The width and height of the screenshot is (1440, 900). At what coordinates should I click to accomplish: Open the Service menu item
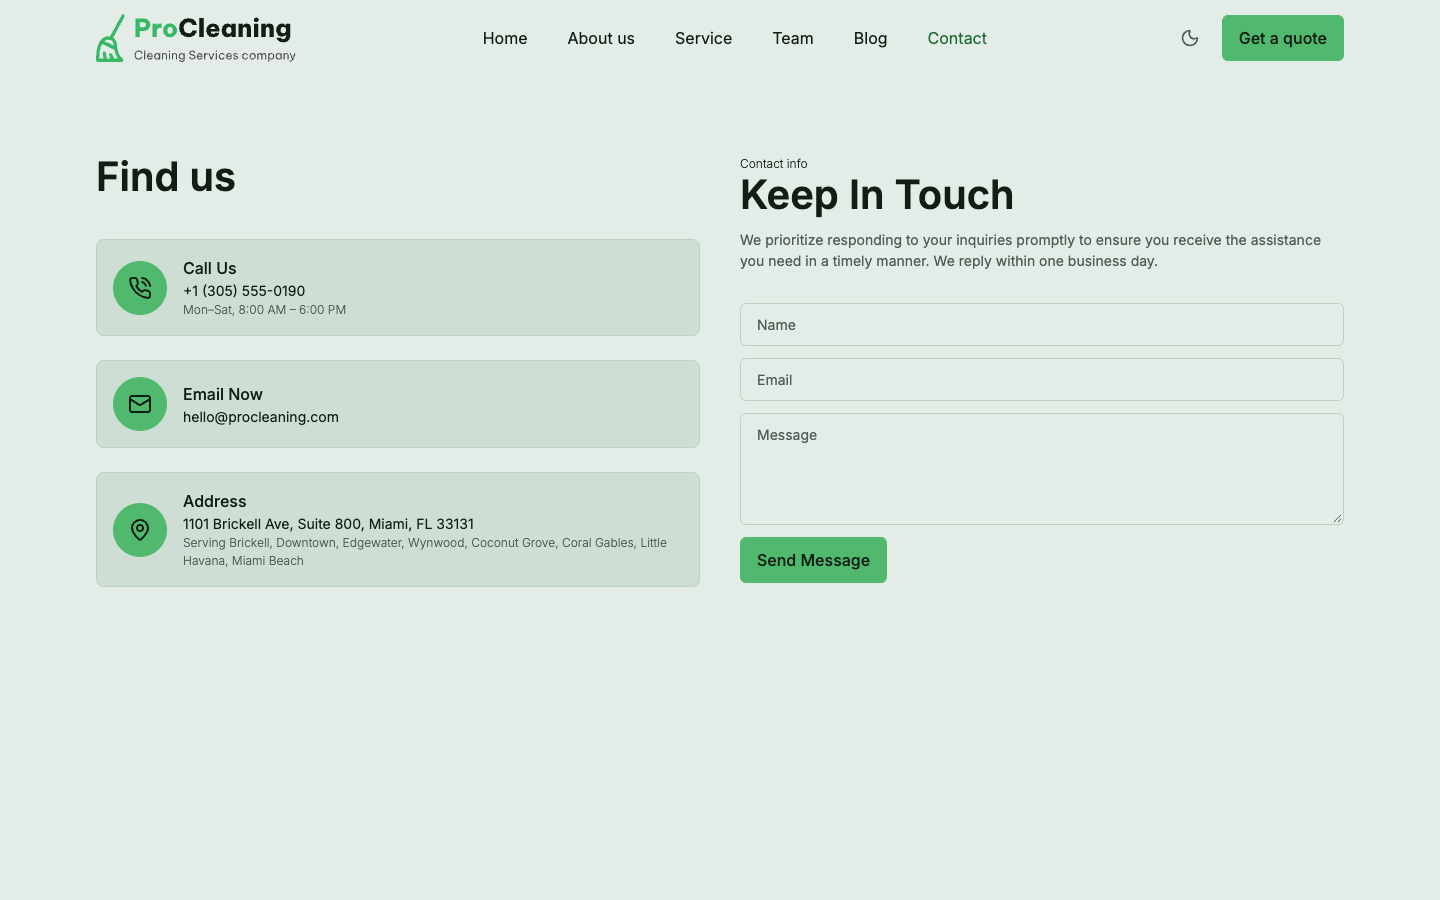[x=704, y=38]
